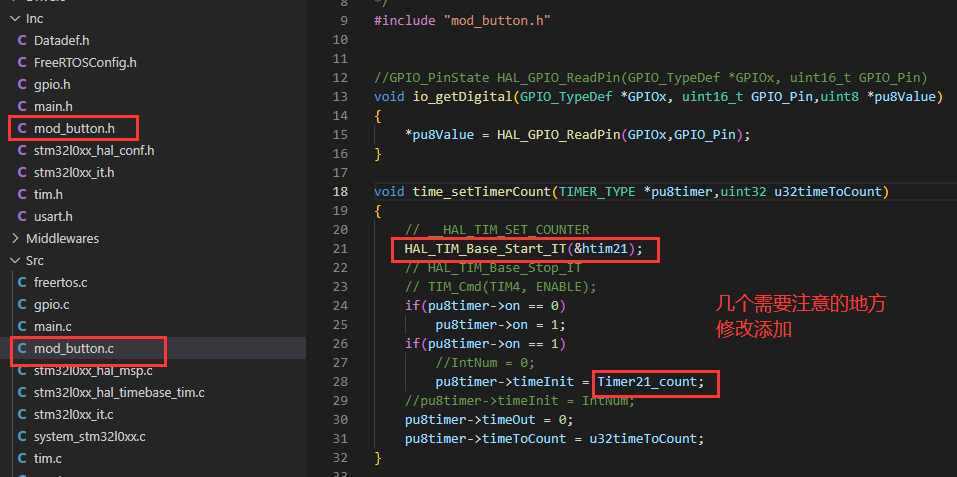Click HAL_TIM_Base_Start_IT call
The image size is (957, 477).
[x=485, y=248]
